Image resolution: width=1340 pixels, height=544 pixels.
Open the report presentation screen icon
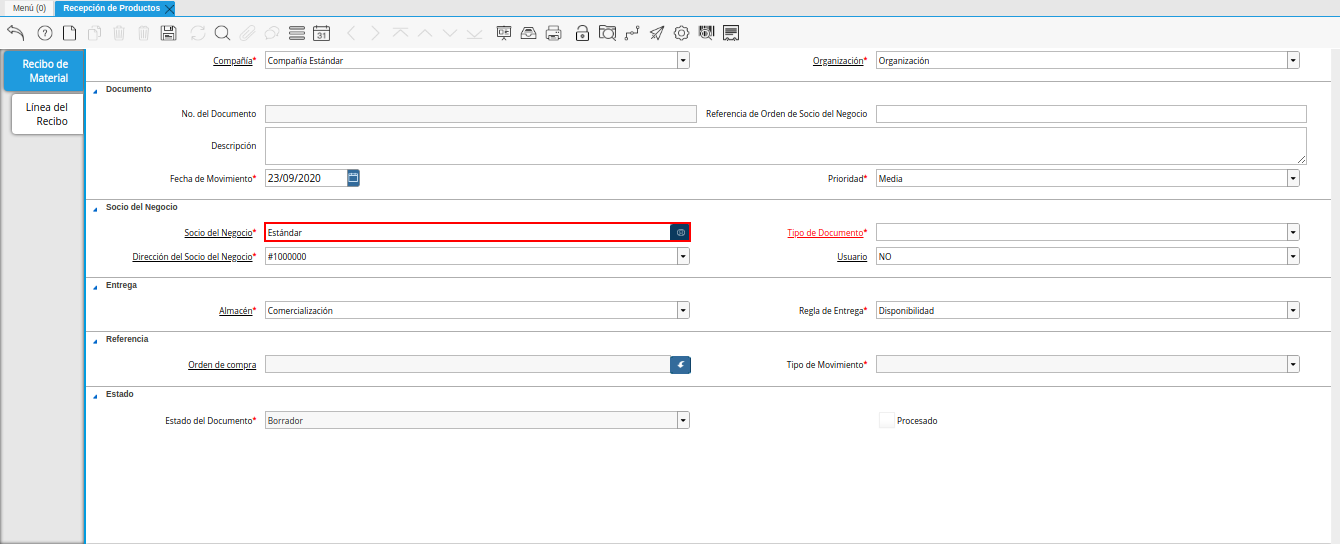[x=504, y=33]
